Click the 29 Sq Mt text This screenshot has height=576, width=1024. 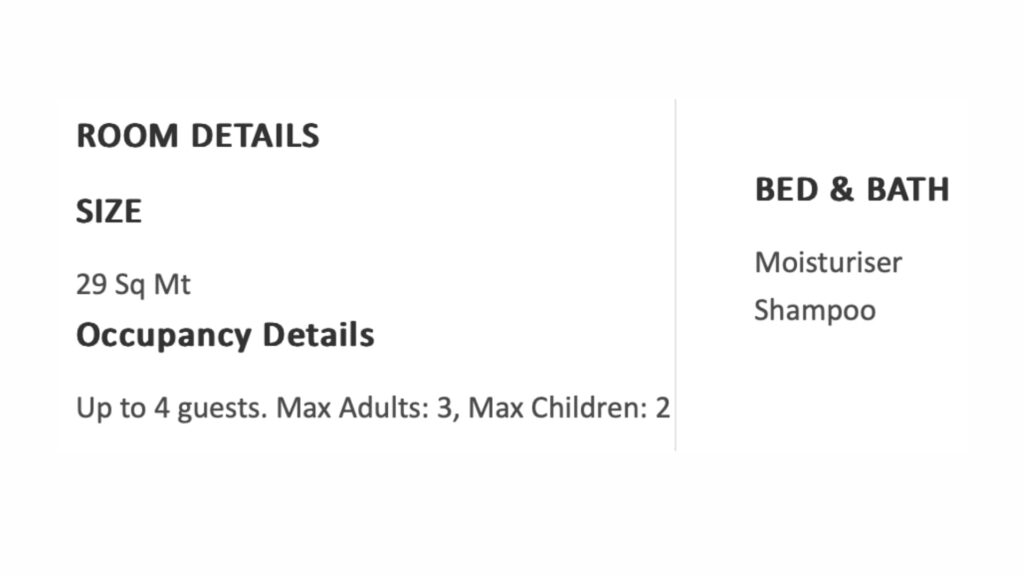point(133,285)
